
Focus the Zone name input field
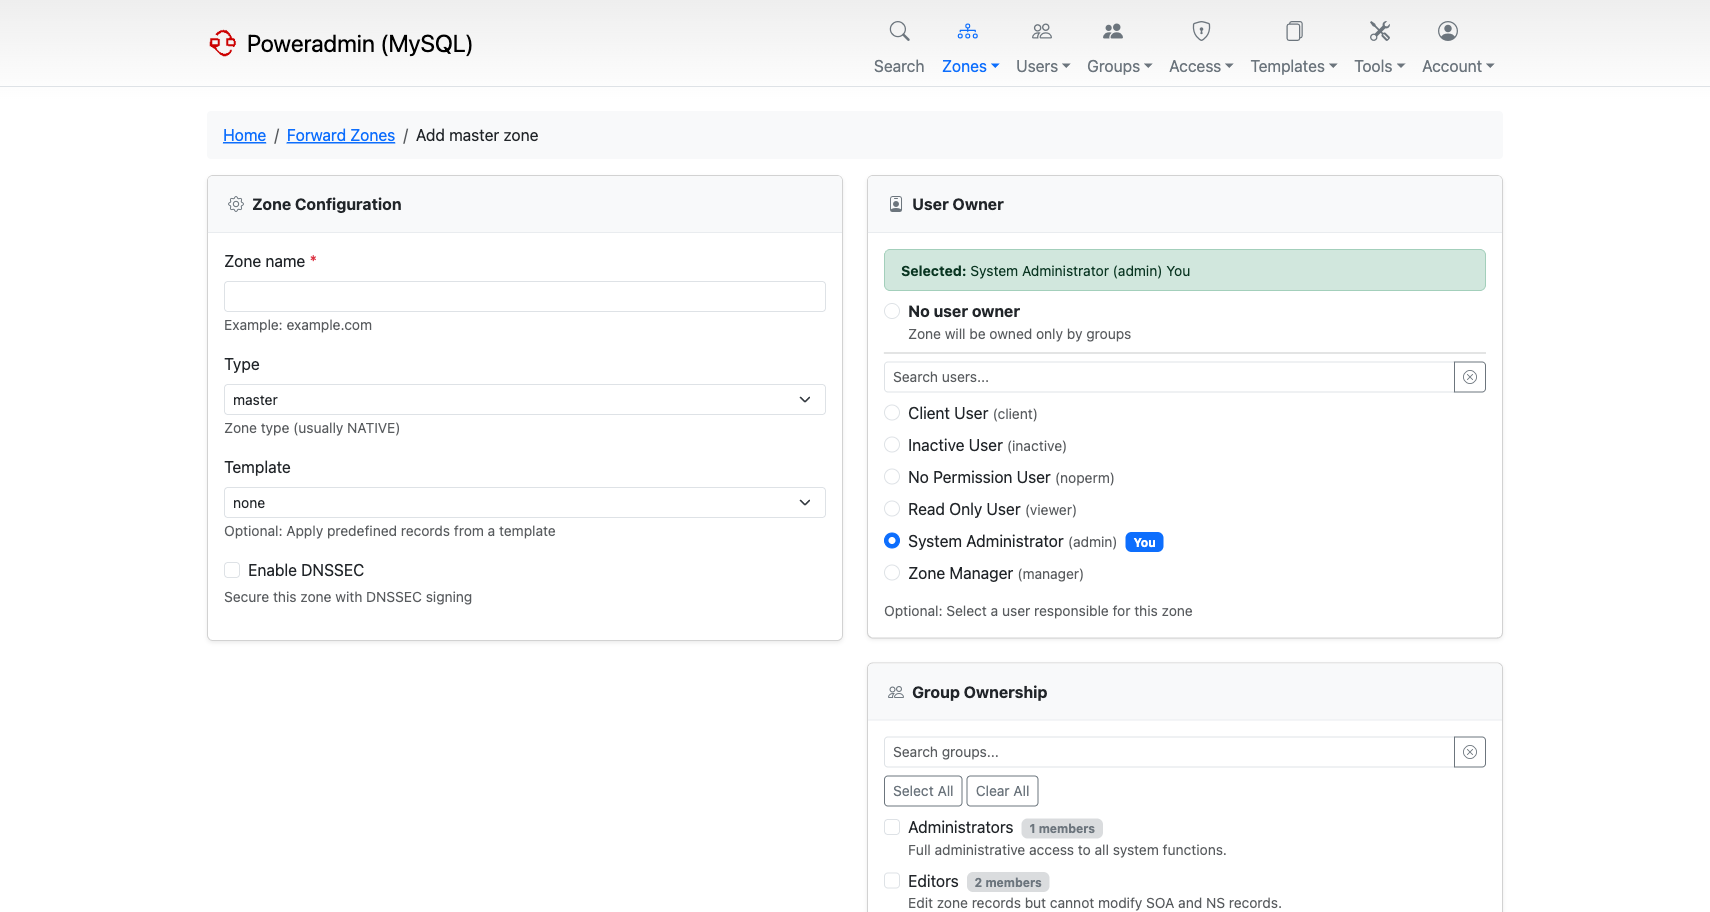(524, 296)
